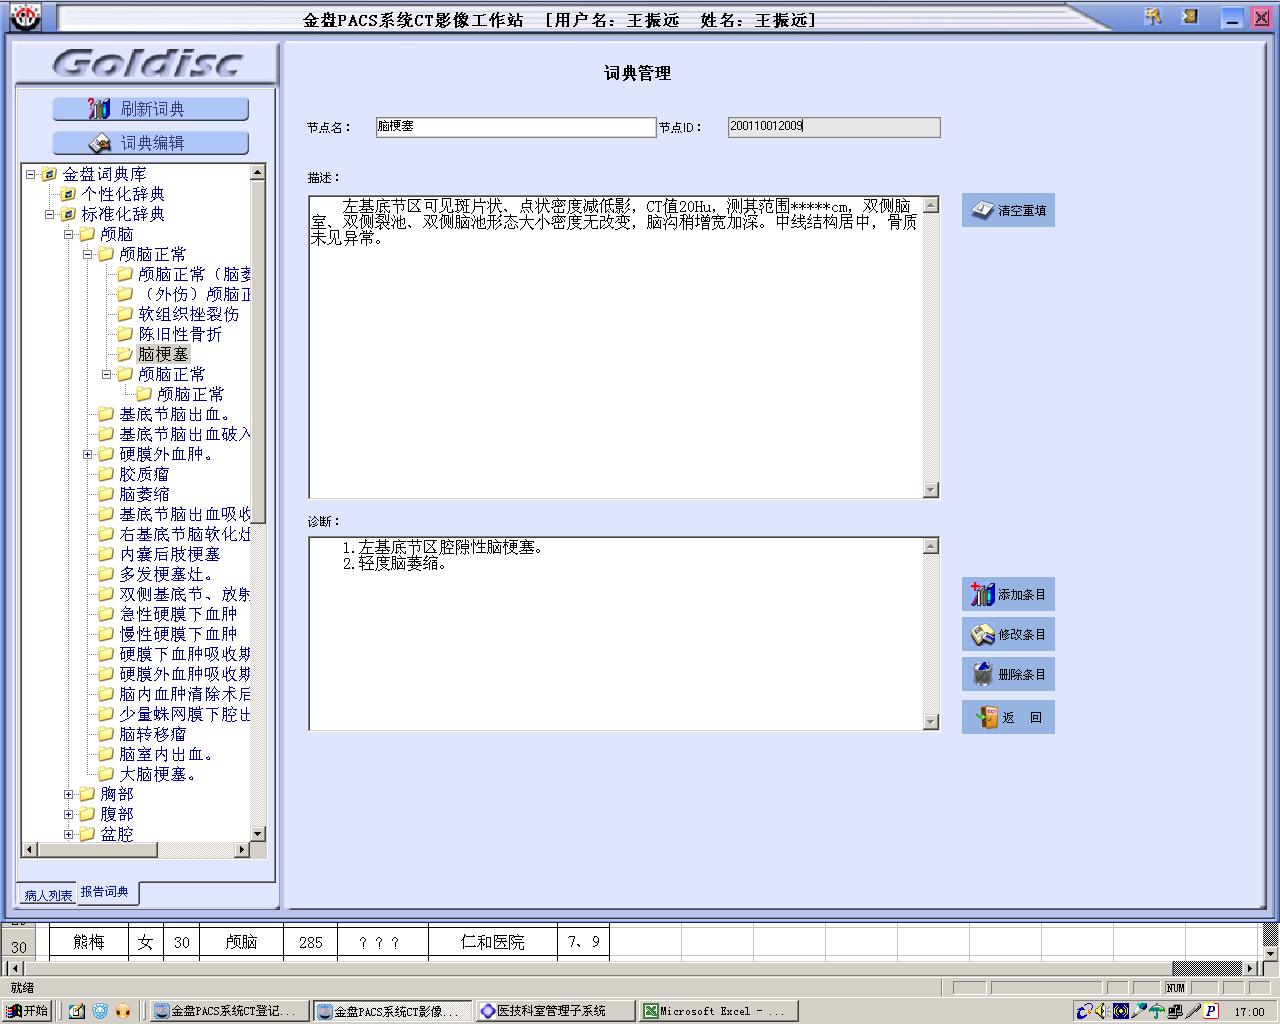
Task: Click inside the 节点名 input field
Action: tap(515, 127)
